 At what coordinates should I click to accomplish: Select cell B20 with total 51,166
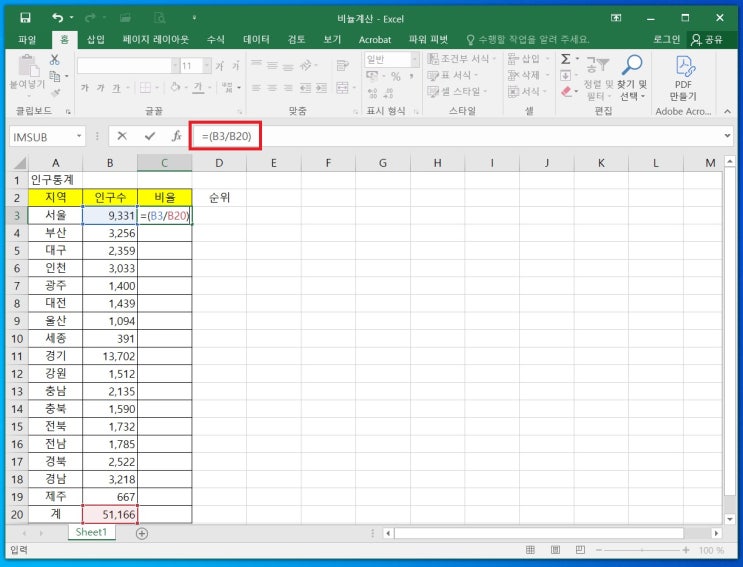[110, 513]
